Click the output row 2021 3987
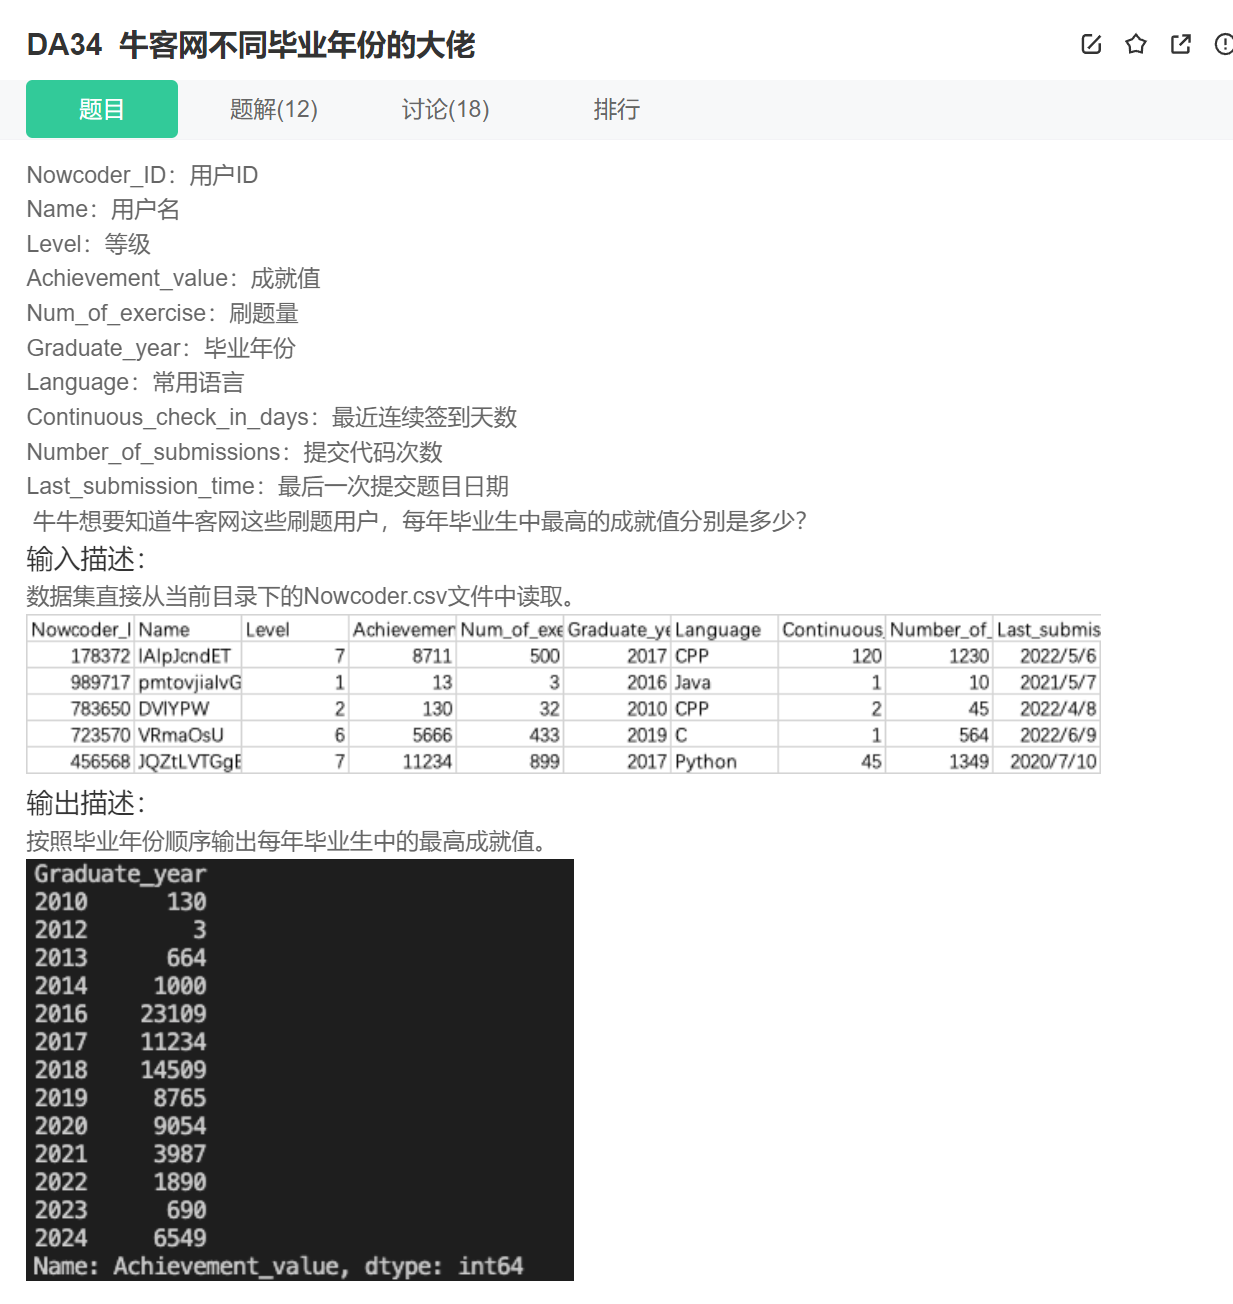1233x1304 pixels. (120, 1154)
